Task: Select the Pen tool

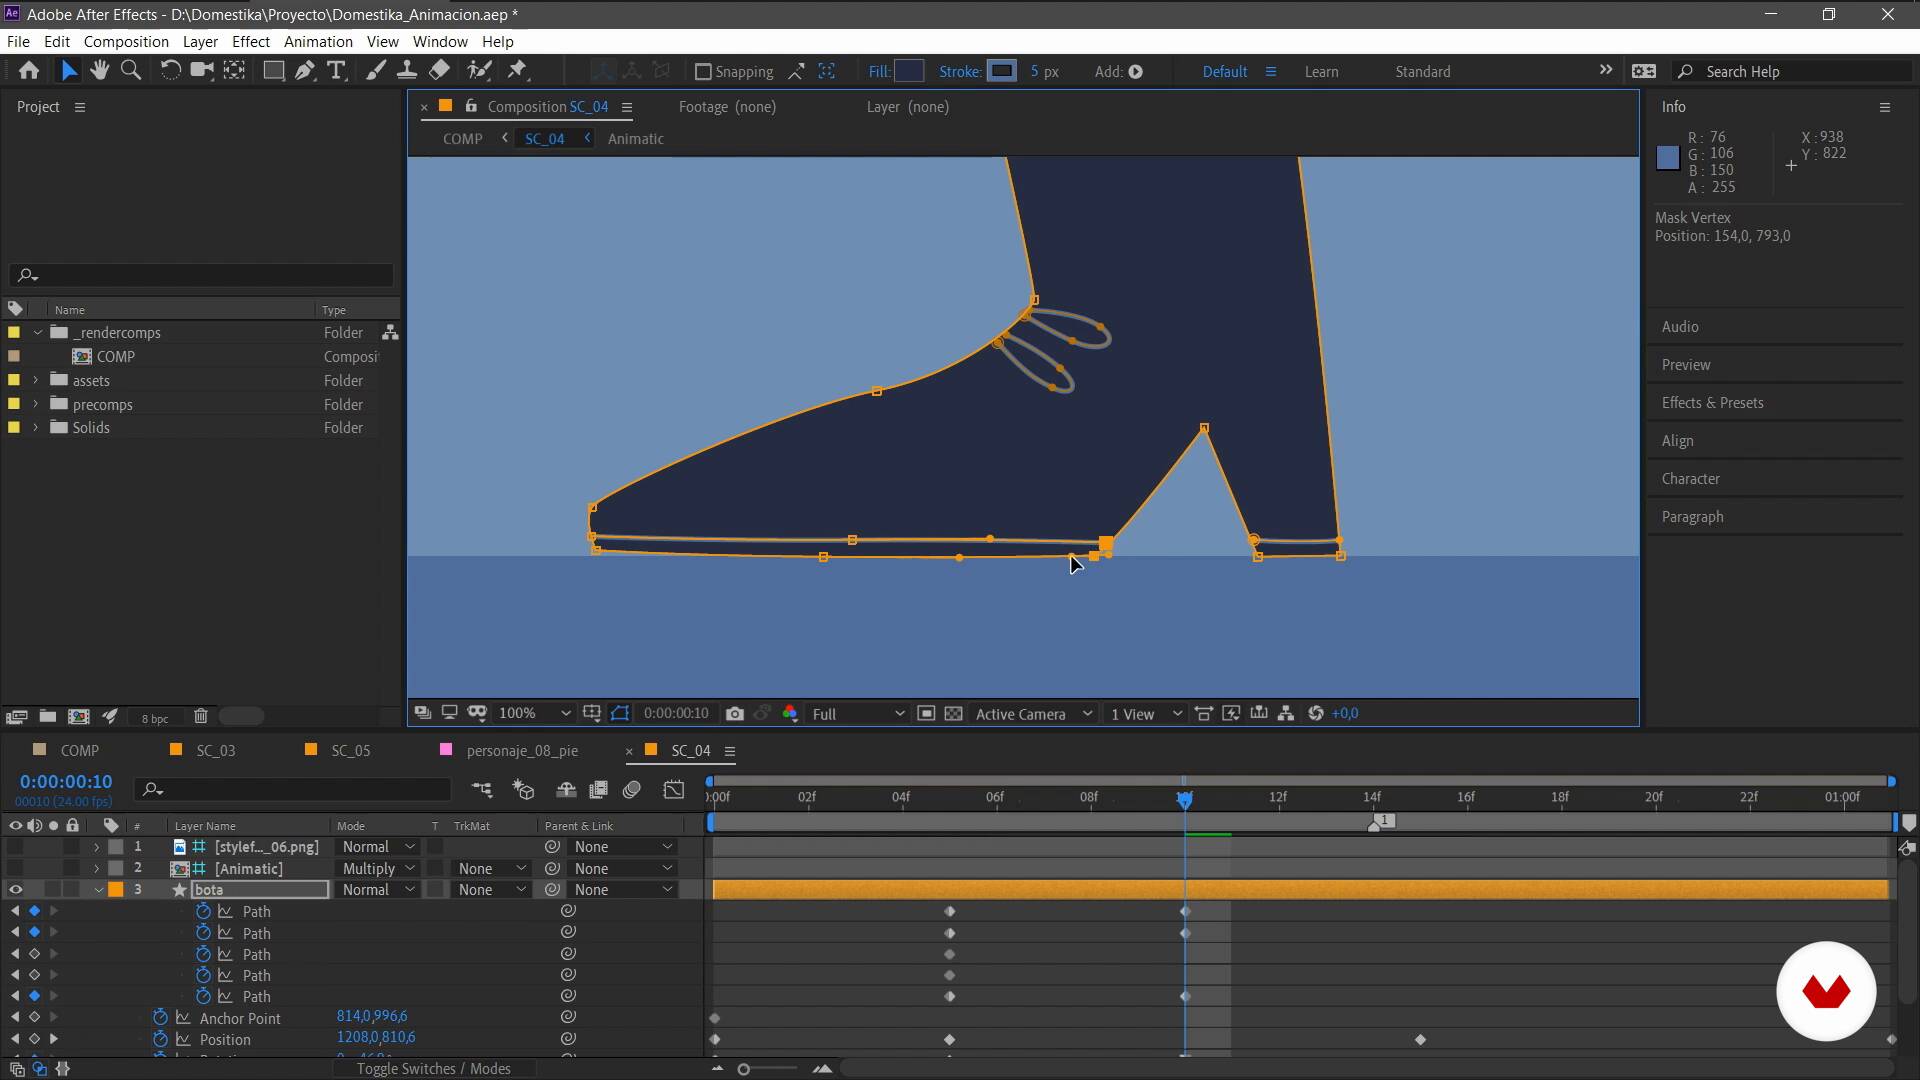Action: click(305, 71)
